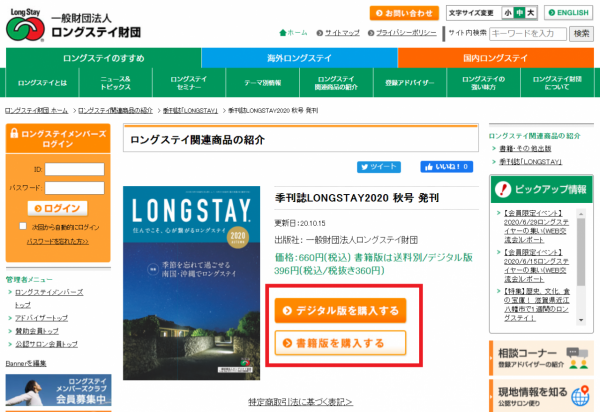600x412 pixels.
Task: Set font size to 小
Action: pyautogui.click(x=508, y=13)
